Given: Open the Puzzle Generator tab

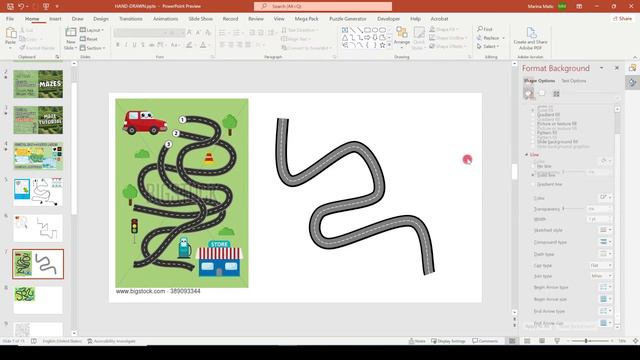Looking at the screenshot, I should click(348, 19).
